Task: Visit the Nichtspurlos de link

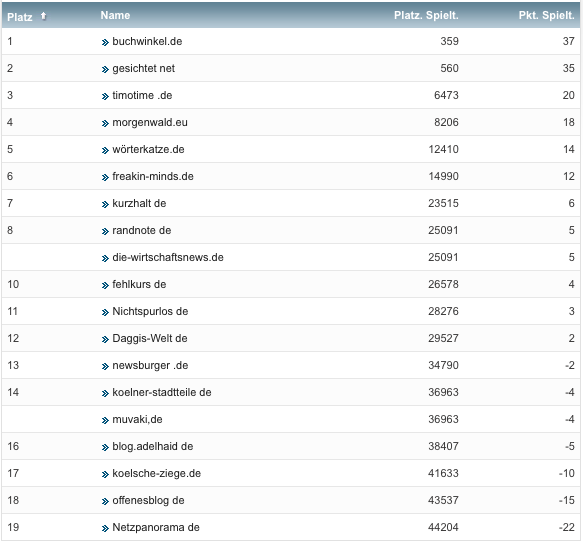Action: 150,311
